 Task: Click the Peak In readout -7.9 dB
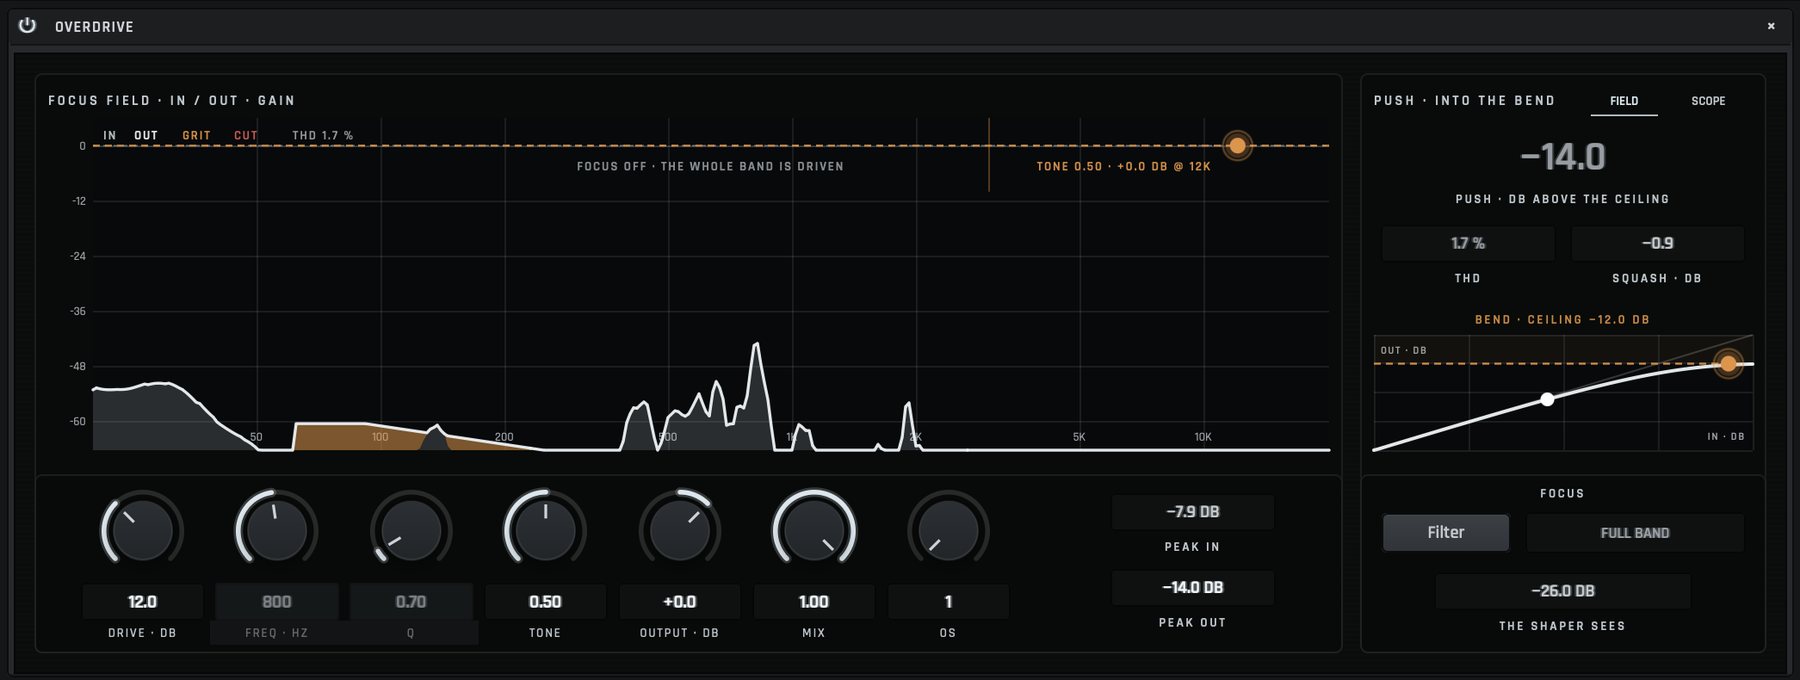coord(1193,512)
